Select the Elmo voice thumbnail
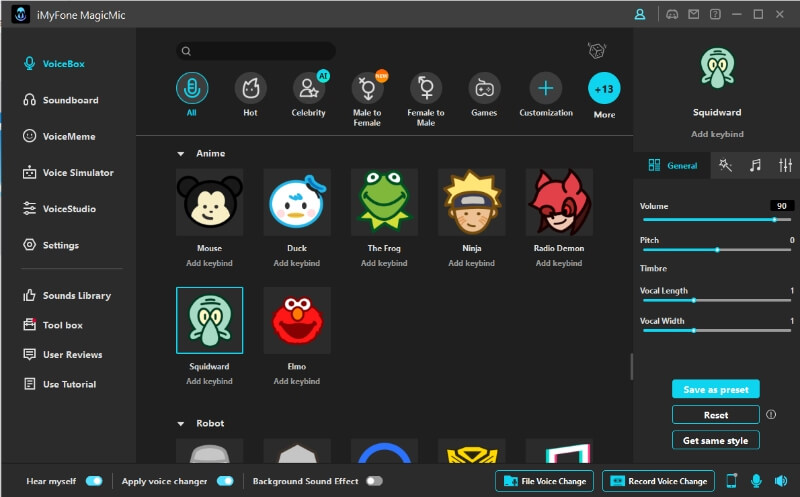 coord(297,320)
